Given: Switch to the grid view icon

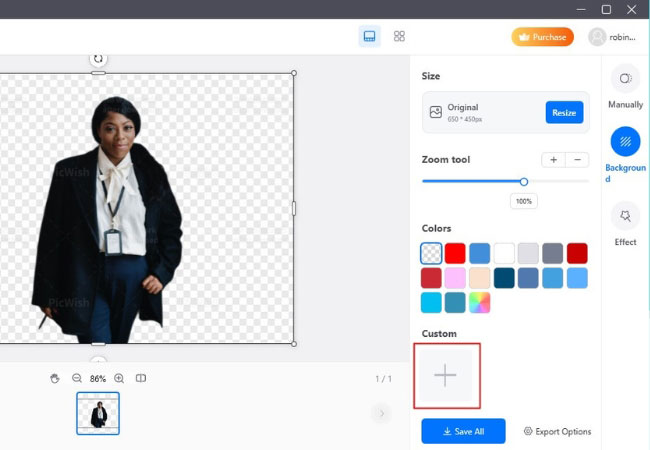Looking at the screenshot, I should coord(399,37).
